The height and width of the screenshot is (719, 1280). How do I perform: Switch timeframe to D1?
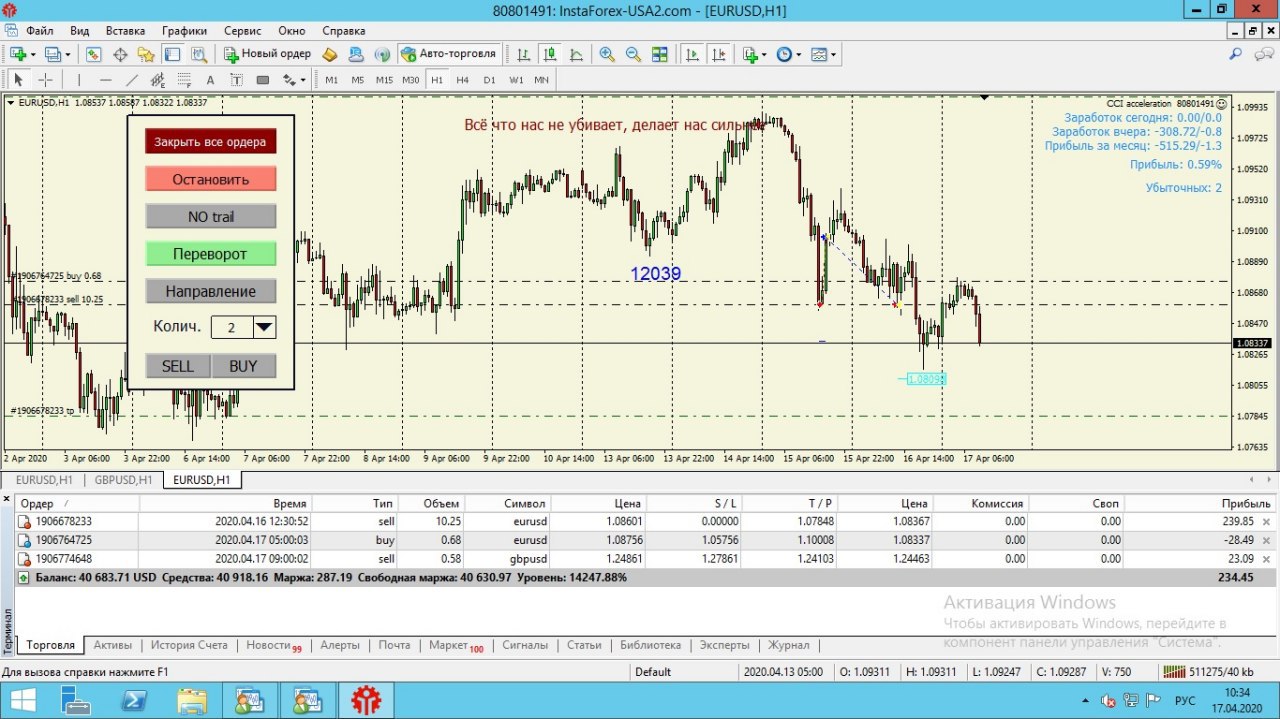tap(489, 80)
